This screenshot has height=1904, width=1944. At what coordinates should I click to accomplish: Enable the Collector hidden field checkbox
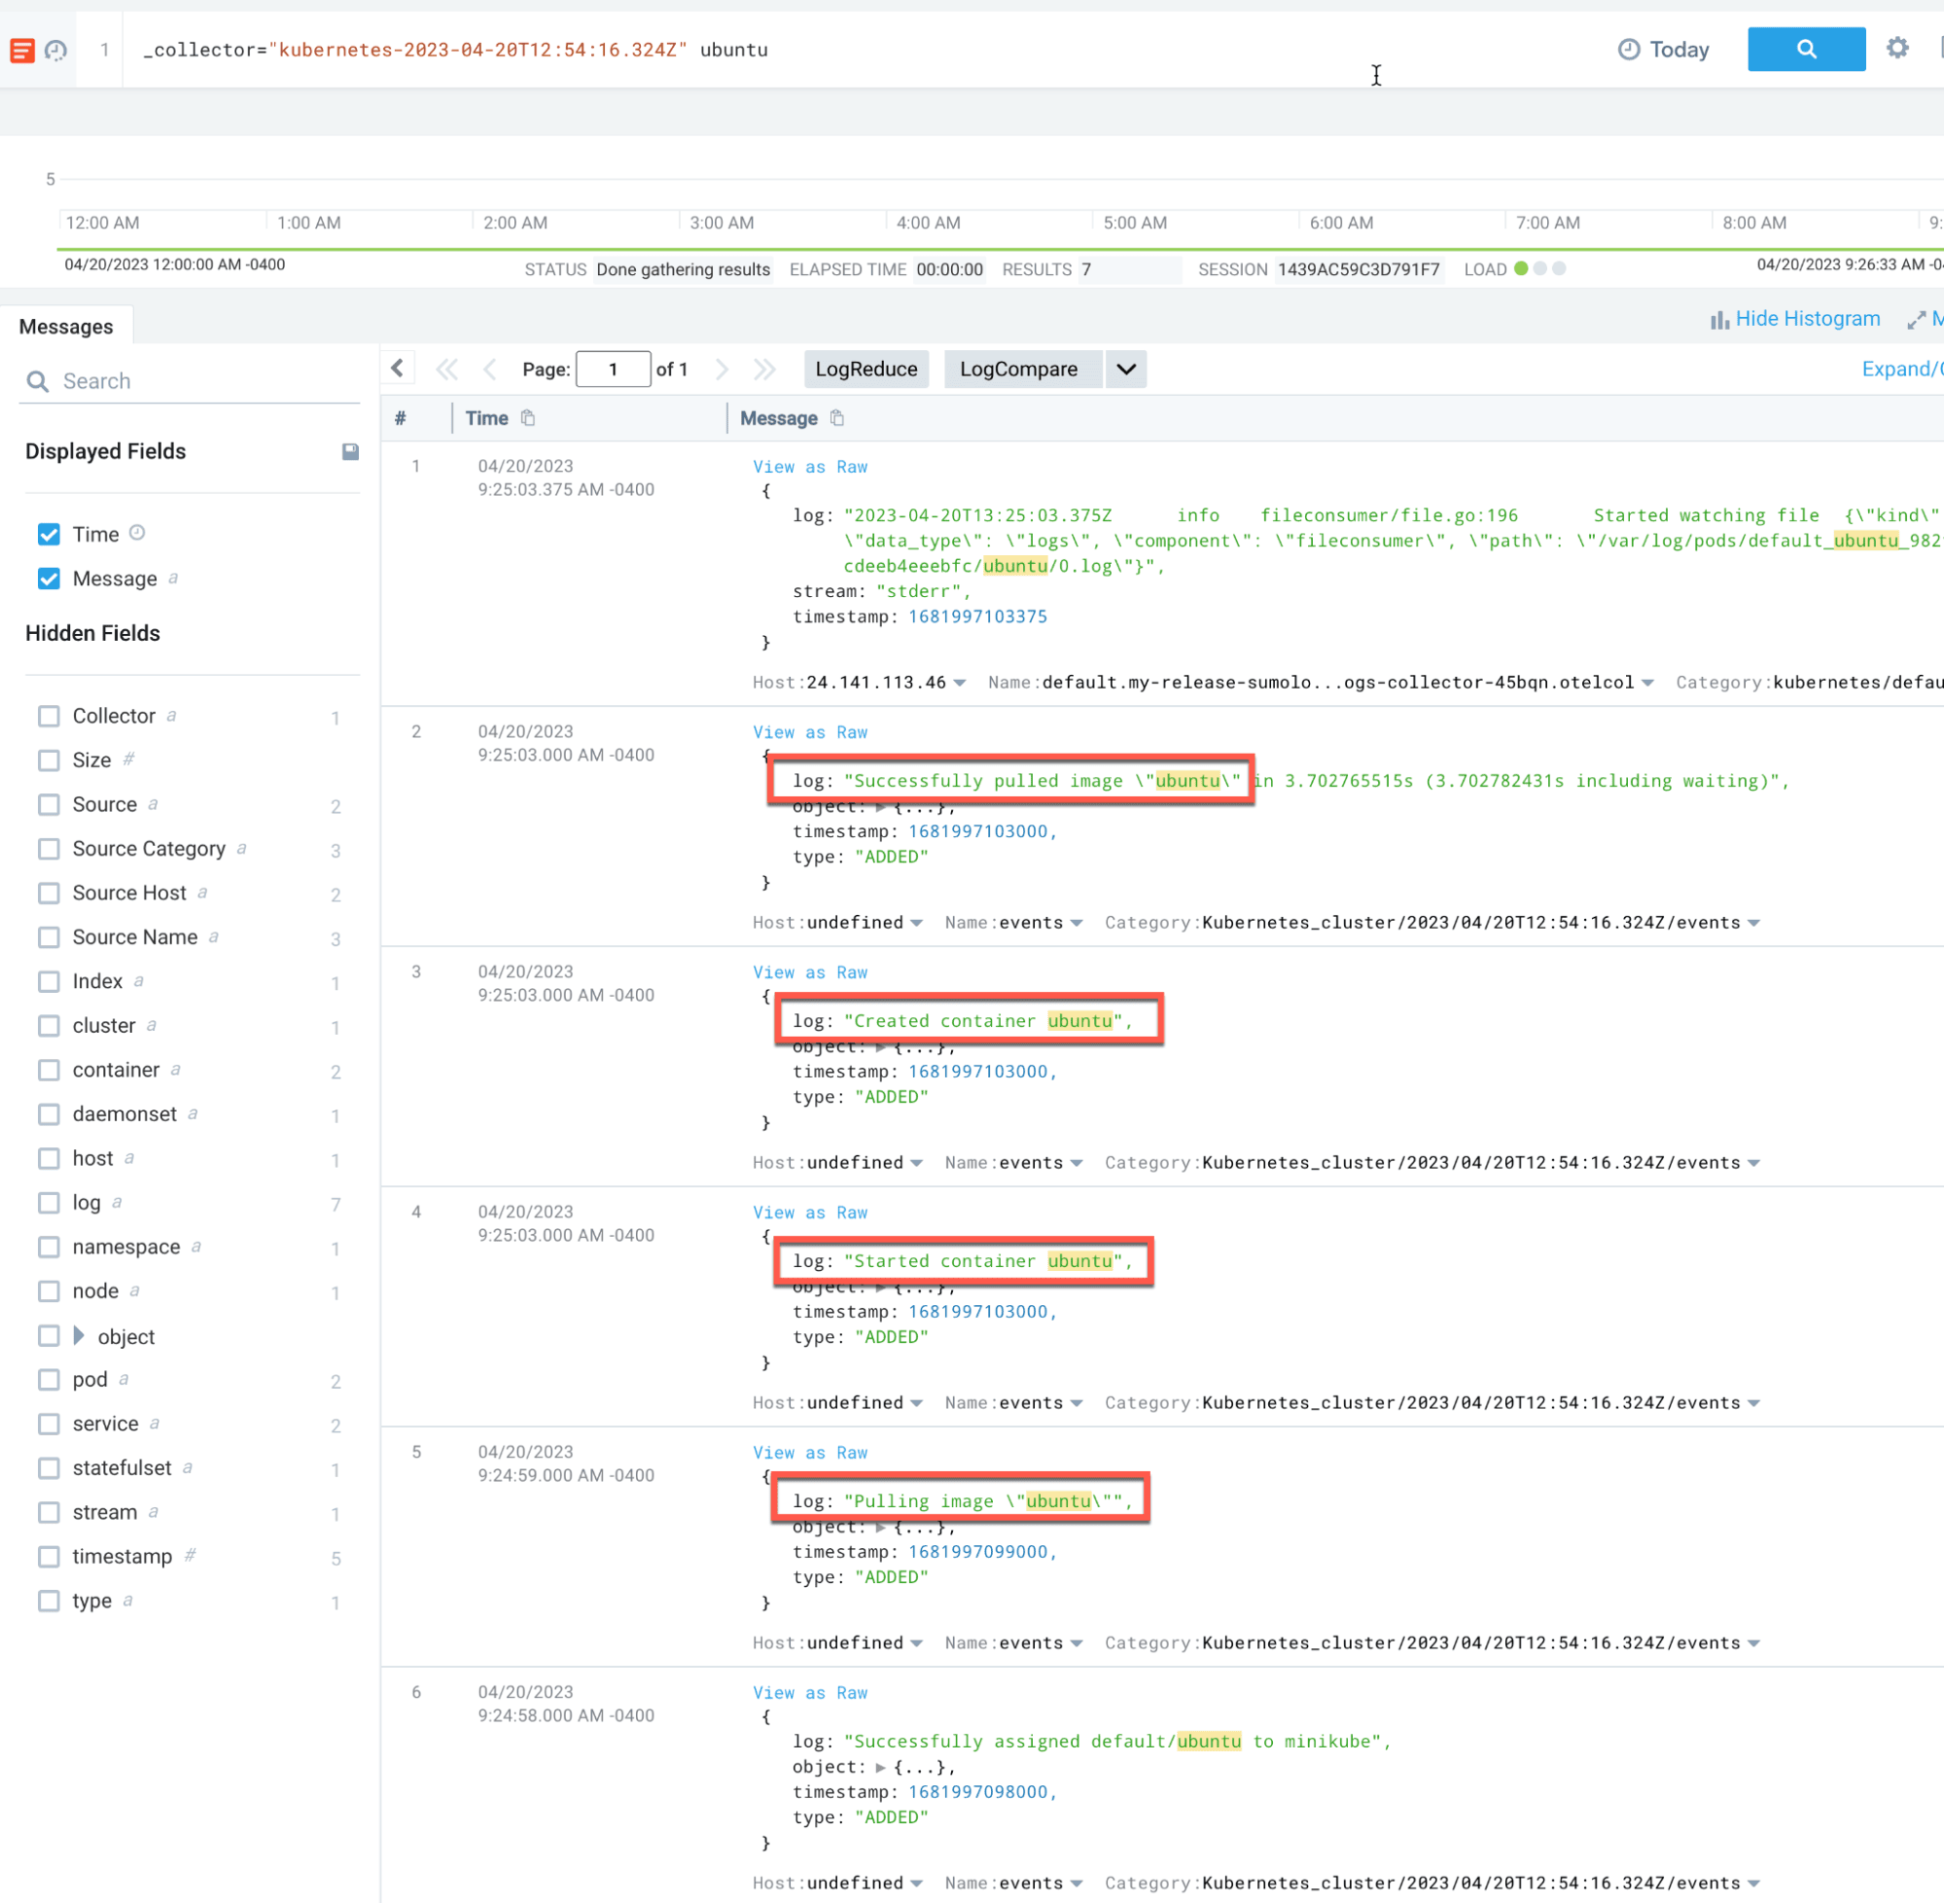49,716
